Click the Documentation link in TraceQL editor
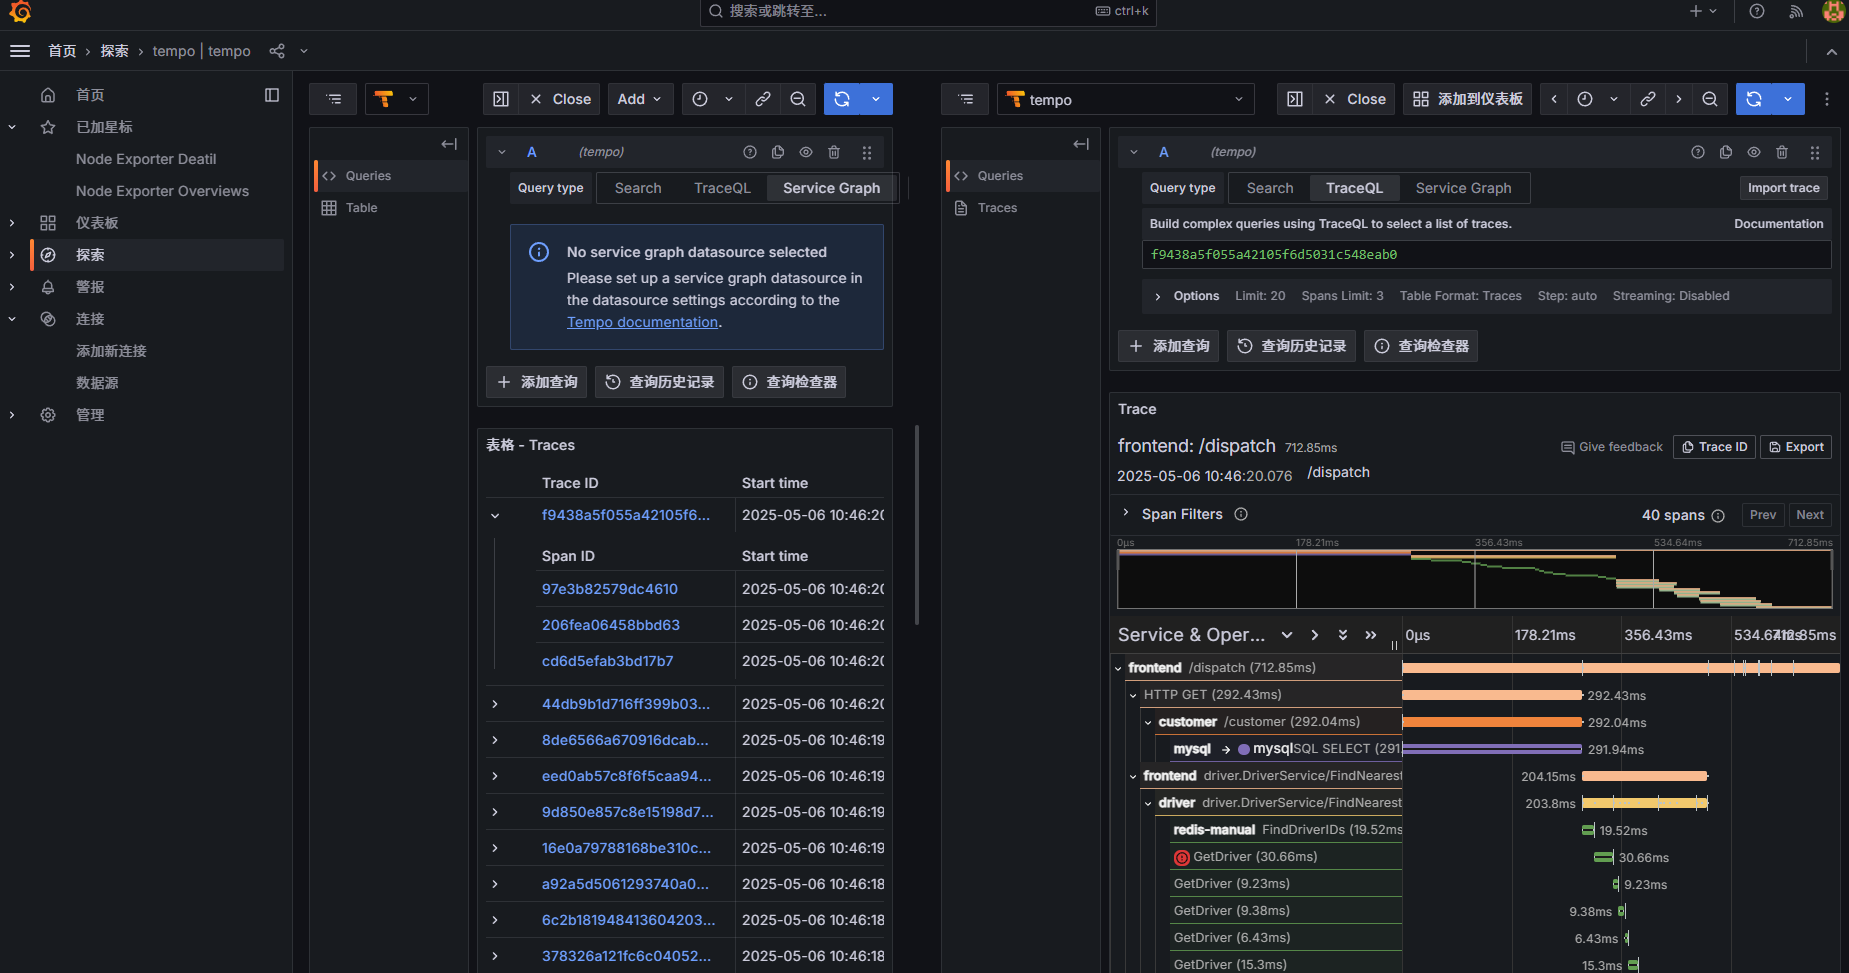The height and width of the screenshot is (973, 1849). (x=1778, y=224)
